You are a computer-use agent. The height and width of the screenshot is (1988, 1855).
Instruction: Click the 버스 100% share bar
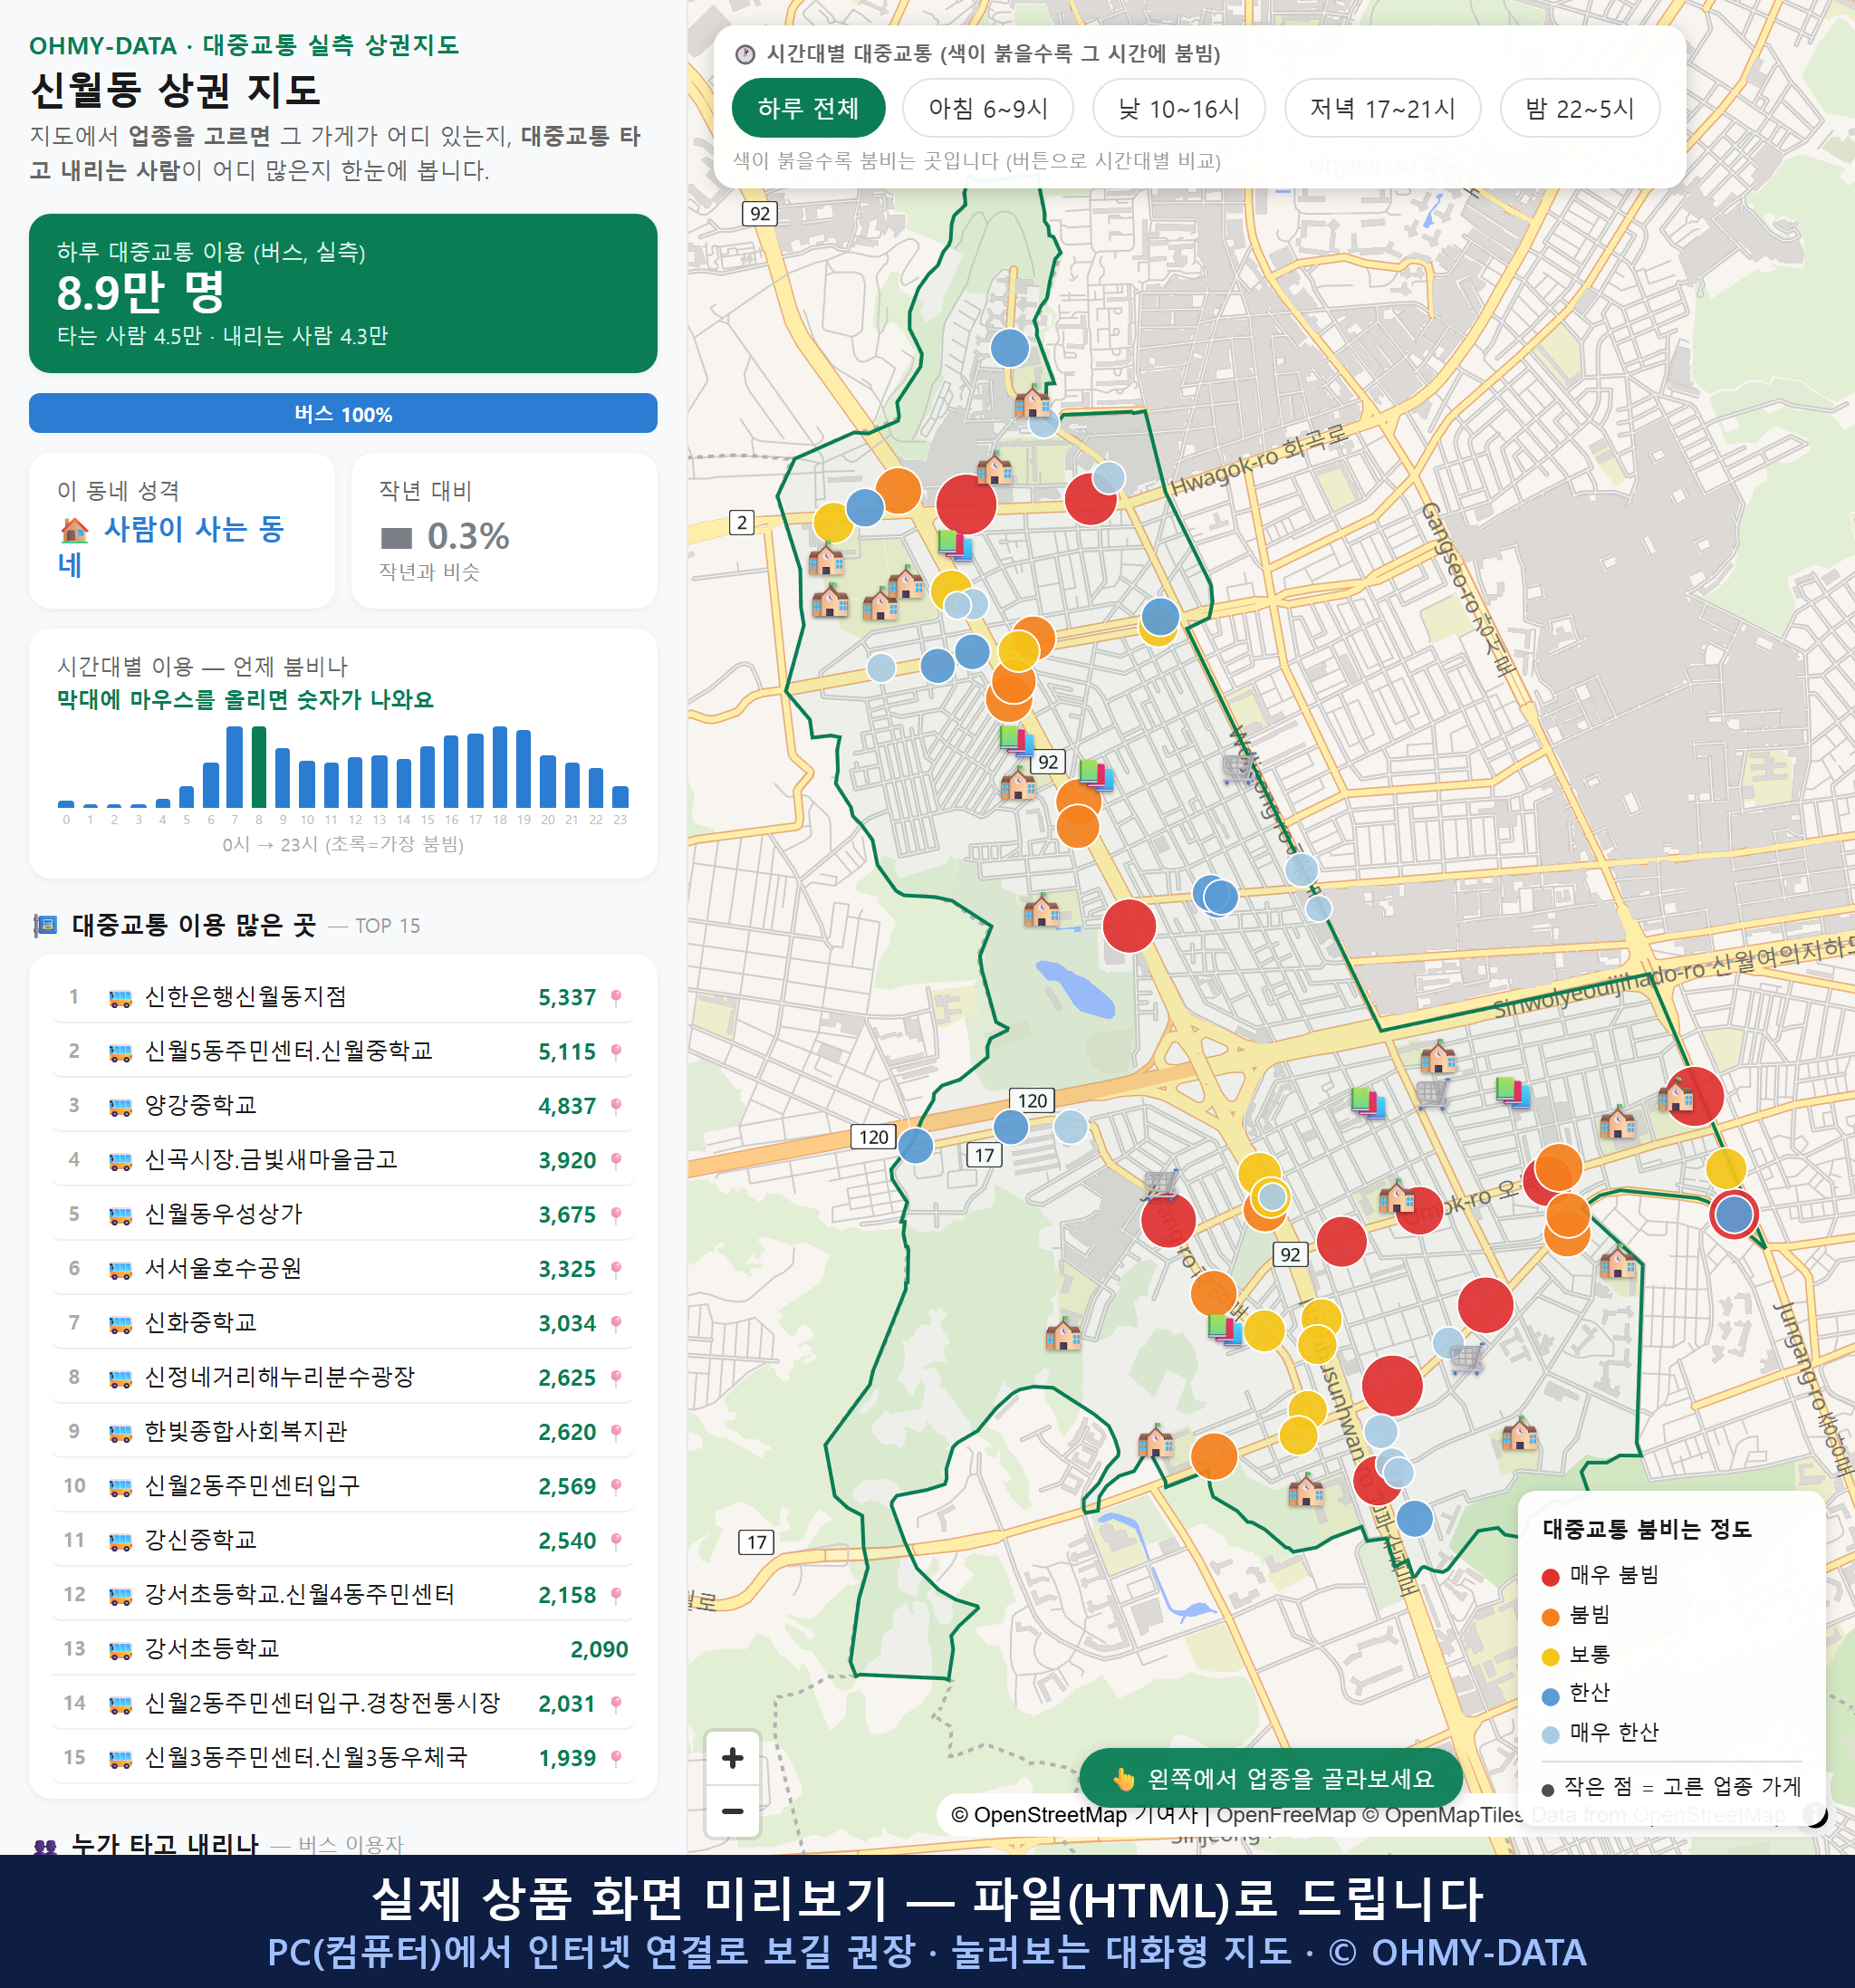click(343, 413)
